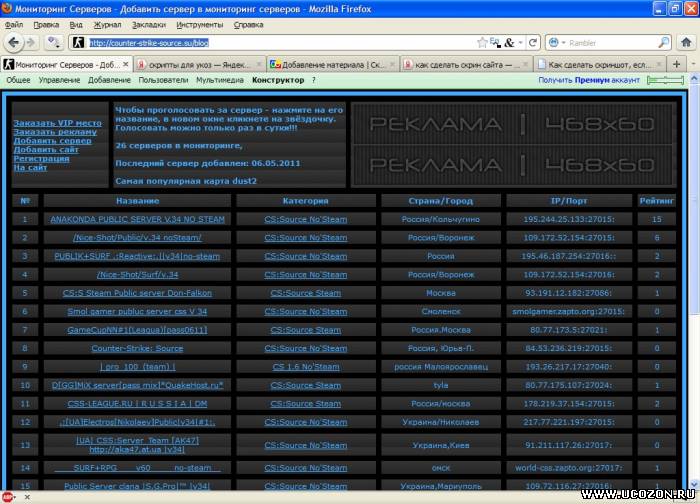700x504 pixels.
Task: Click Получить Премиум аккаунт link
Action: pos(589,80)
